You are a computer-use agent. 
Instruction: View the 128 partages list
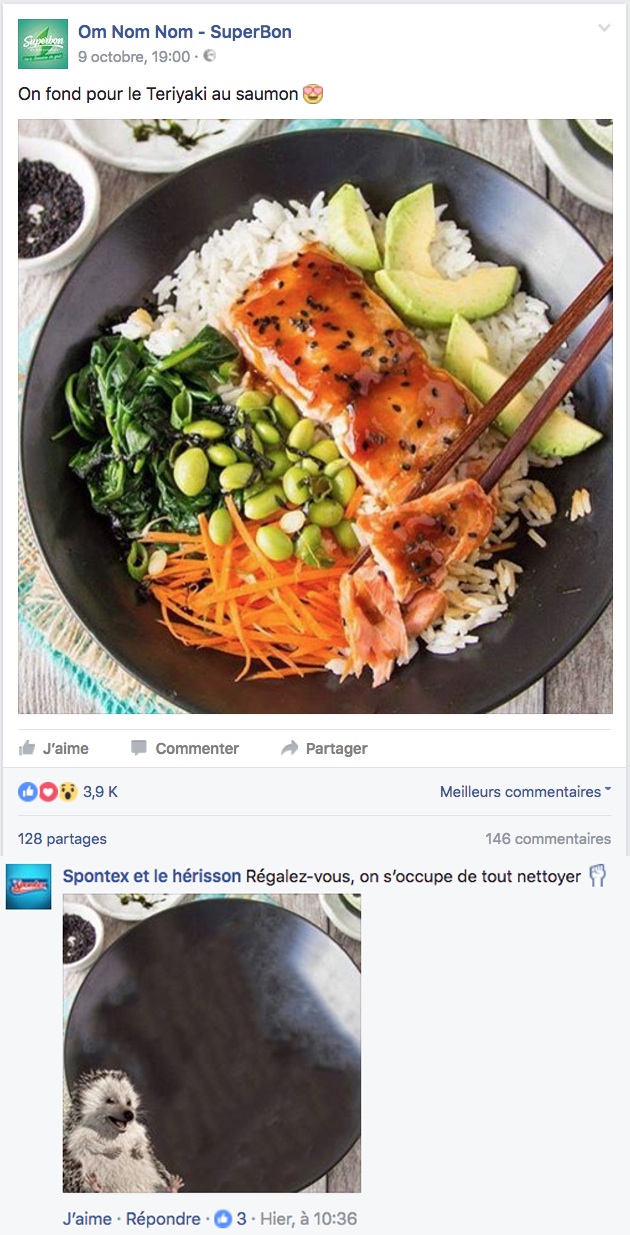tap(62, 839)
